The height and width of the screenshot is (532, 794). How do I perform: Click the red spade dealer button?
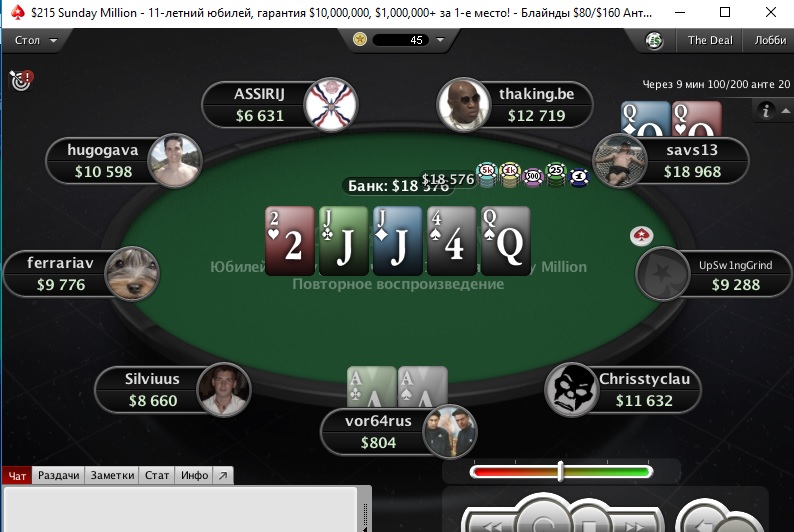pyautogui.click(x=642, y=236)
